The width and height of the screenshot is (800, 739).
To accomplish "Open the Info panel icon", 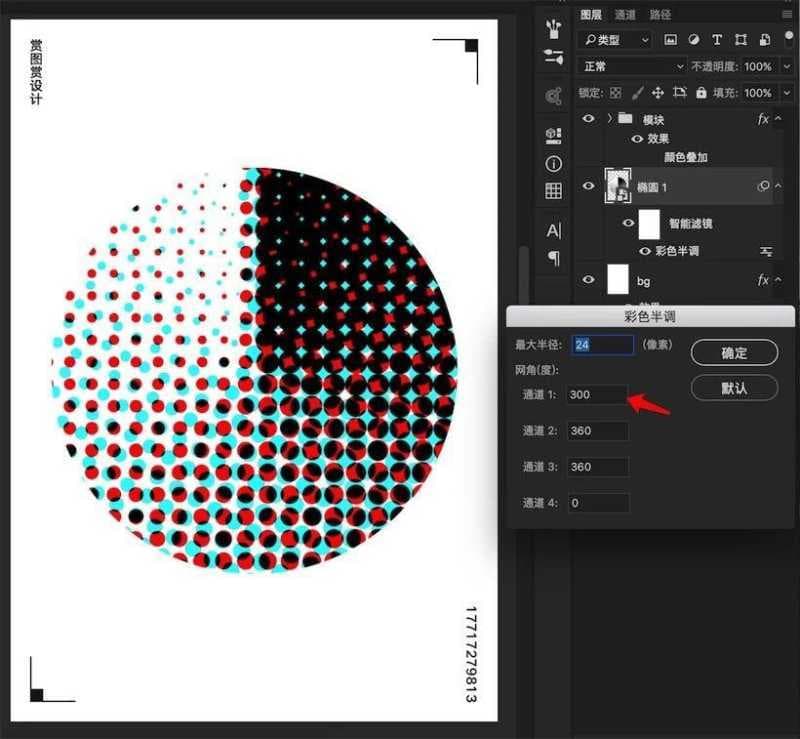I will 553,163.
